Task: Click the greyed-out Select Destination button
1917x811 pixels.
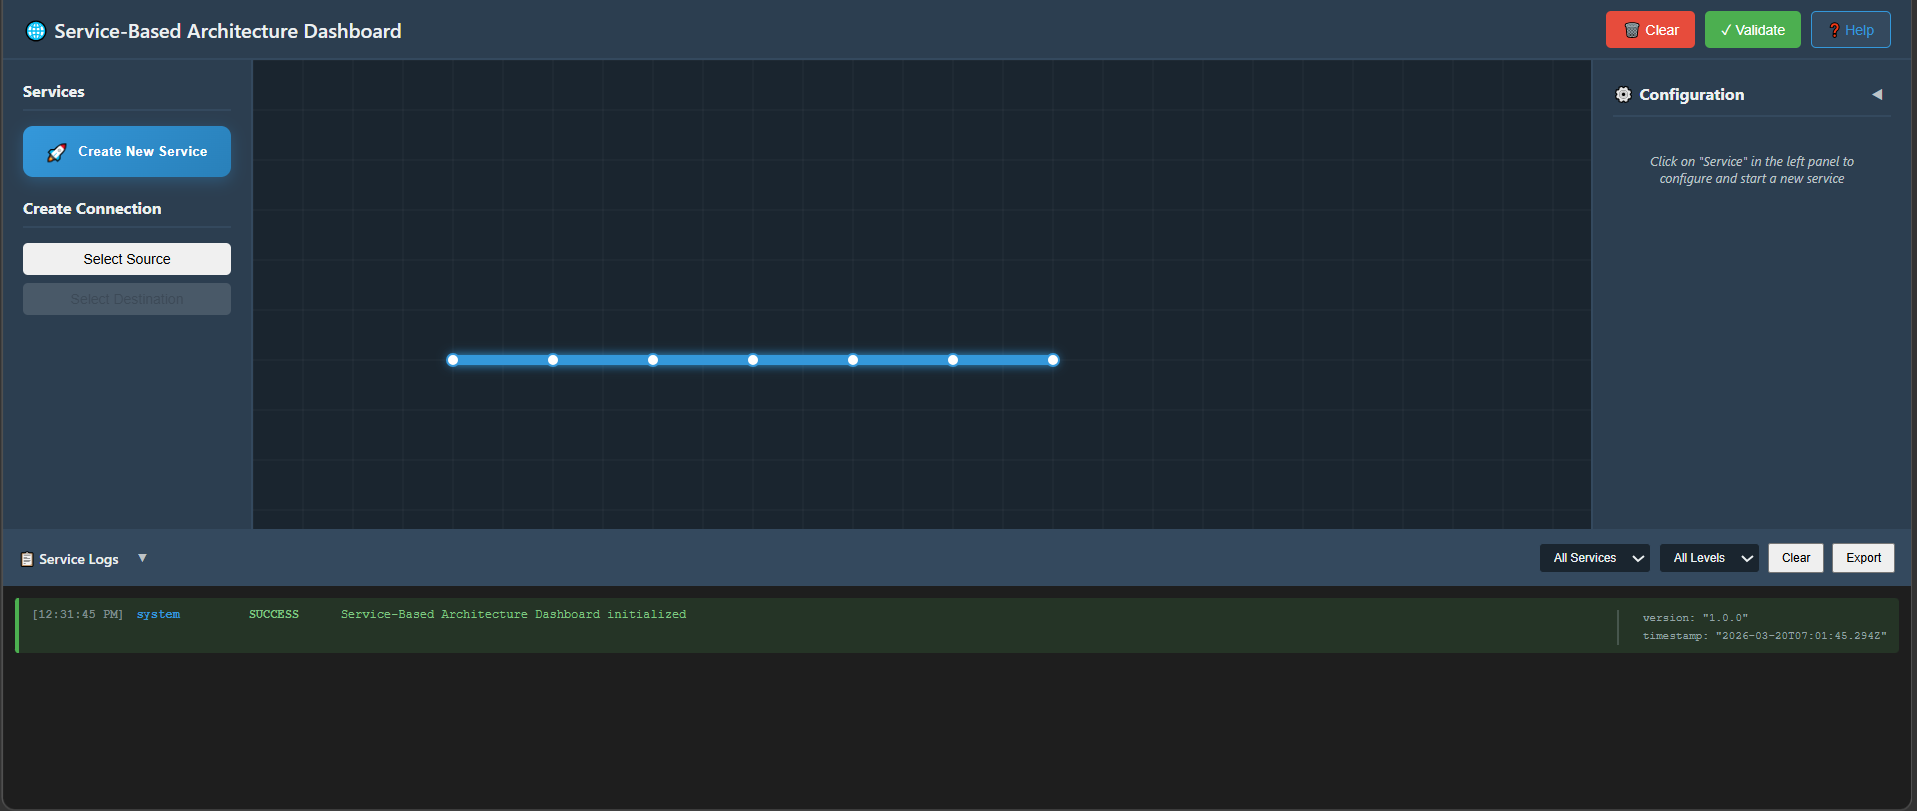Action: [127, 299]
